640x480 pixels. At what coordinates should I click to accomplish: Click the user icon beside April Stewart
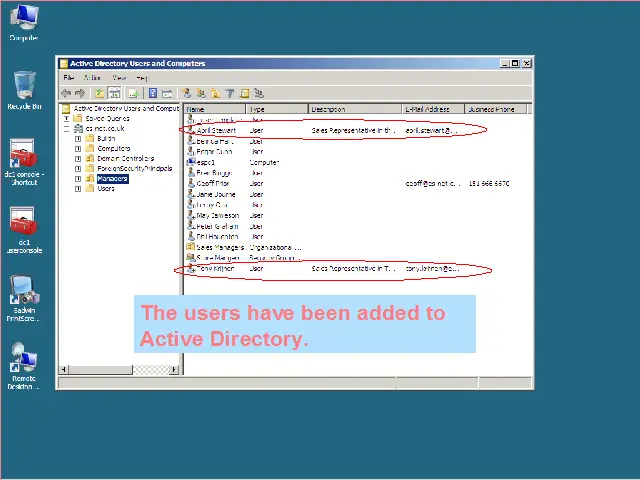point(191,130)
